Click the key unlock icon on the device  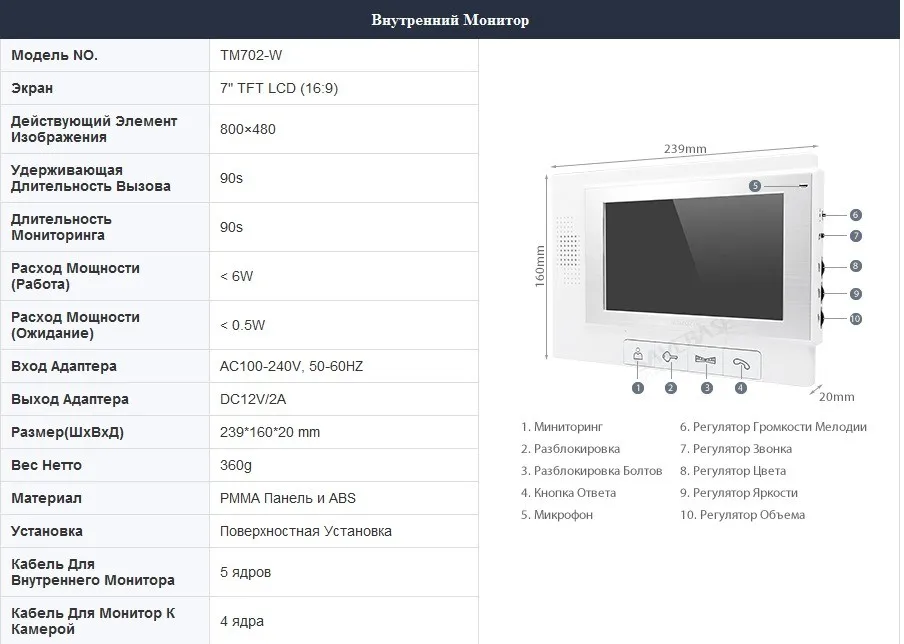click(671, 358)
